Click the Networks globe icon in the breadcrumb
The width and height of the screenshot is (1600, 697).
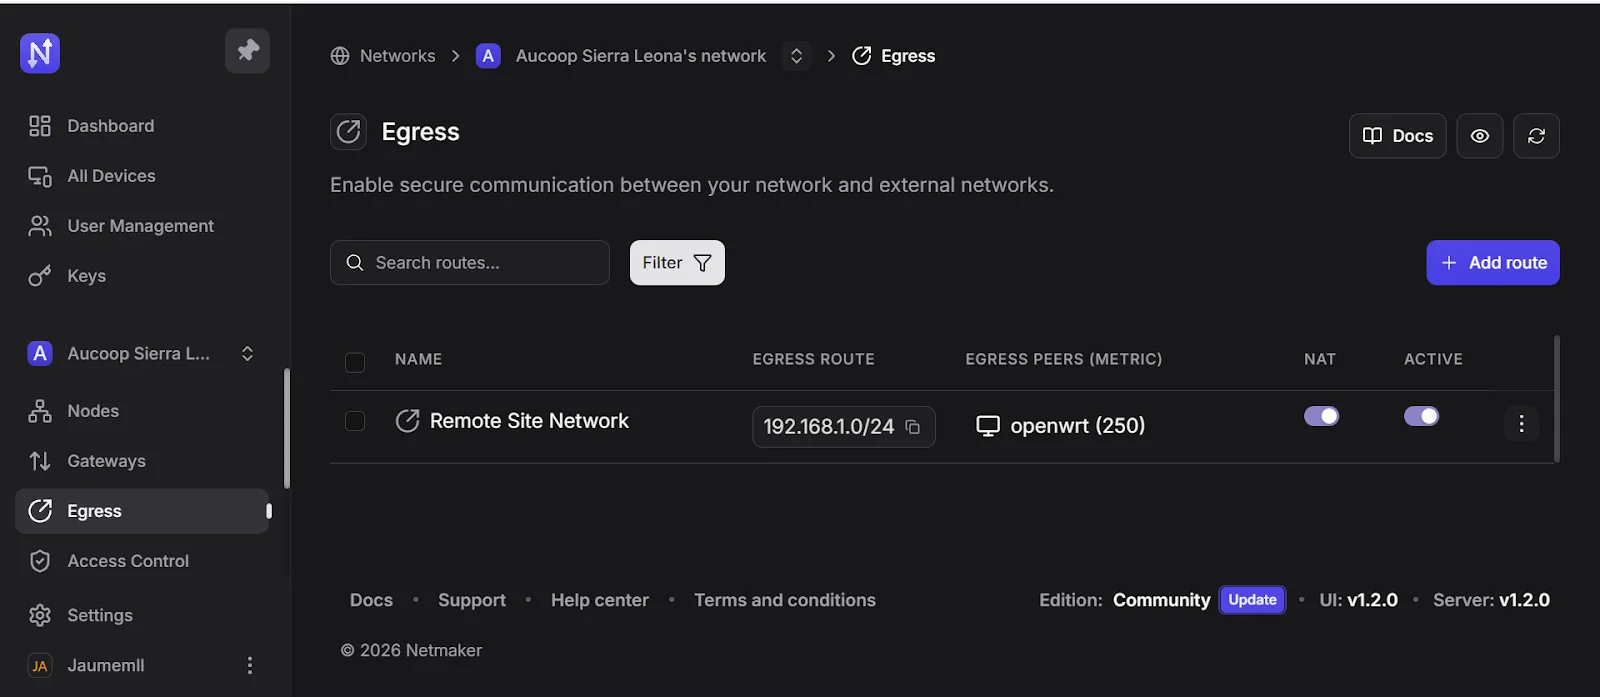[340, 56]
